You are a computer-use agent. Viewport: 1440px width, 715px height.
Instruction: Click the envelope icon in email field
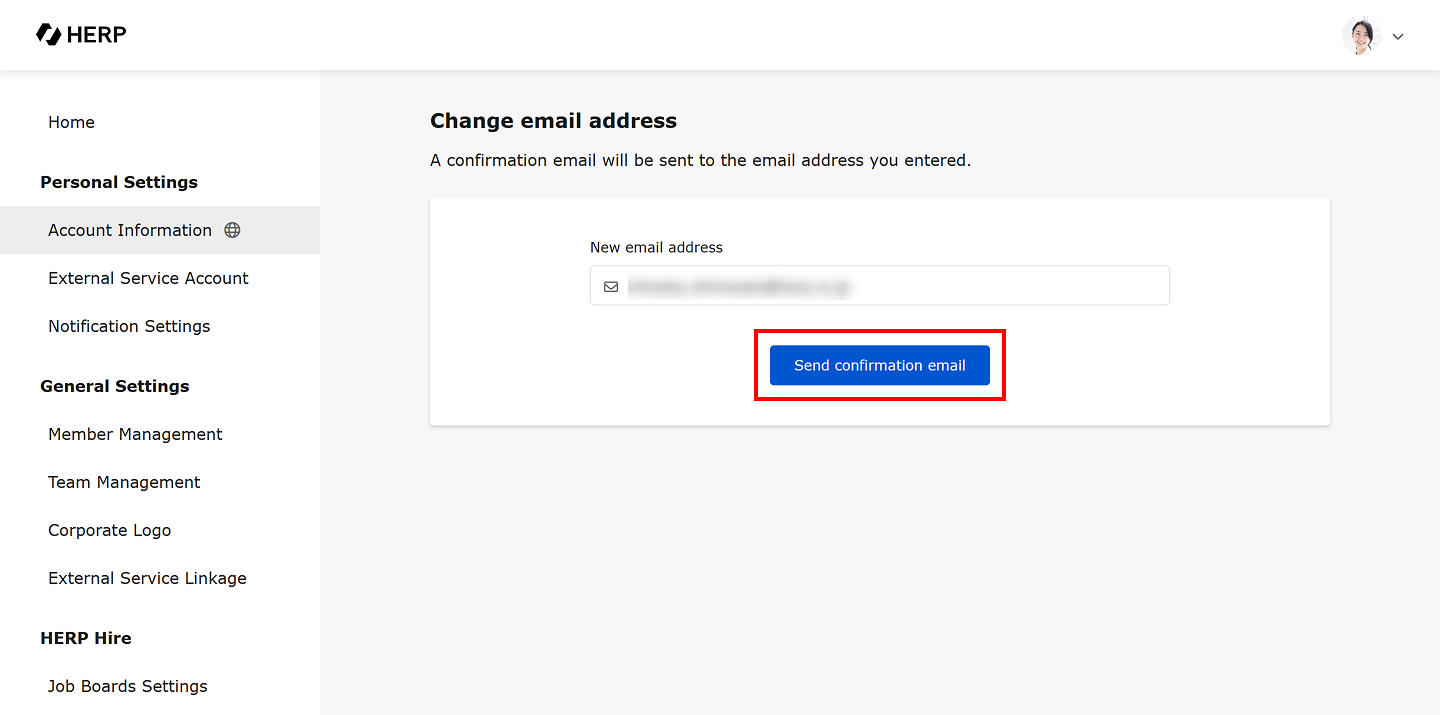click(611, 287)
